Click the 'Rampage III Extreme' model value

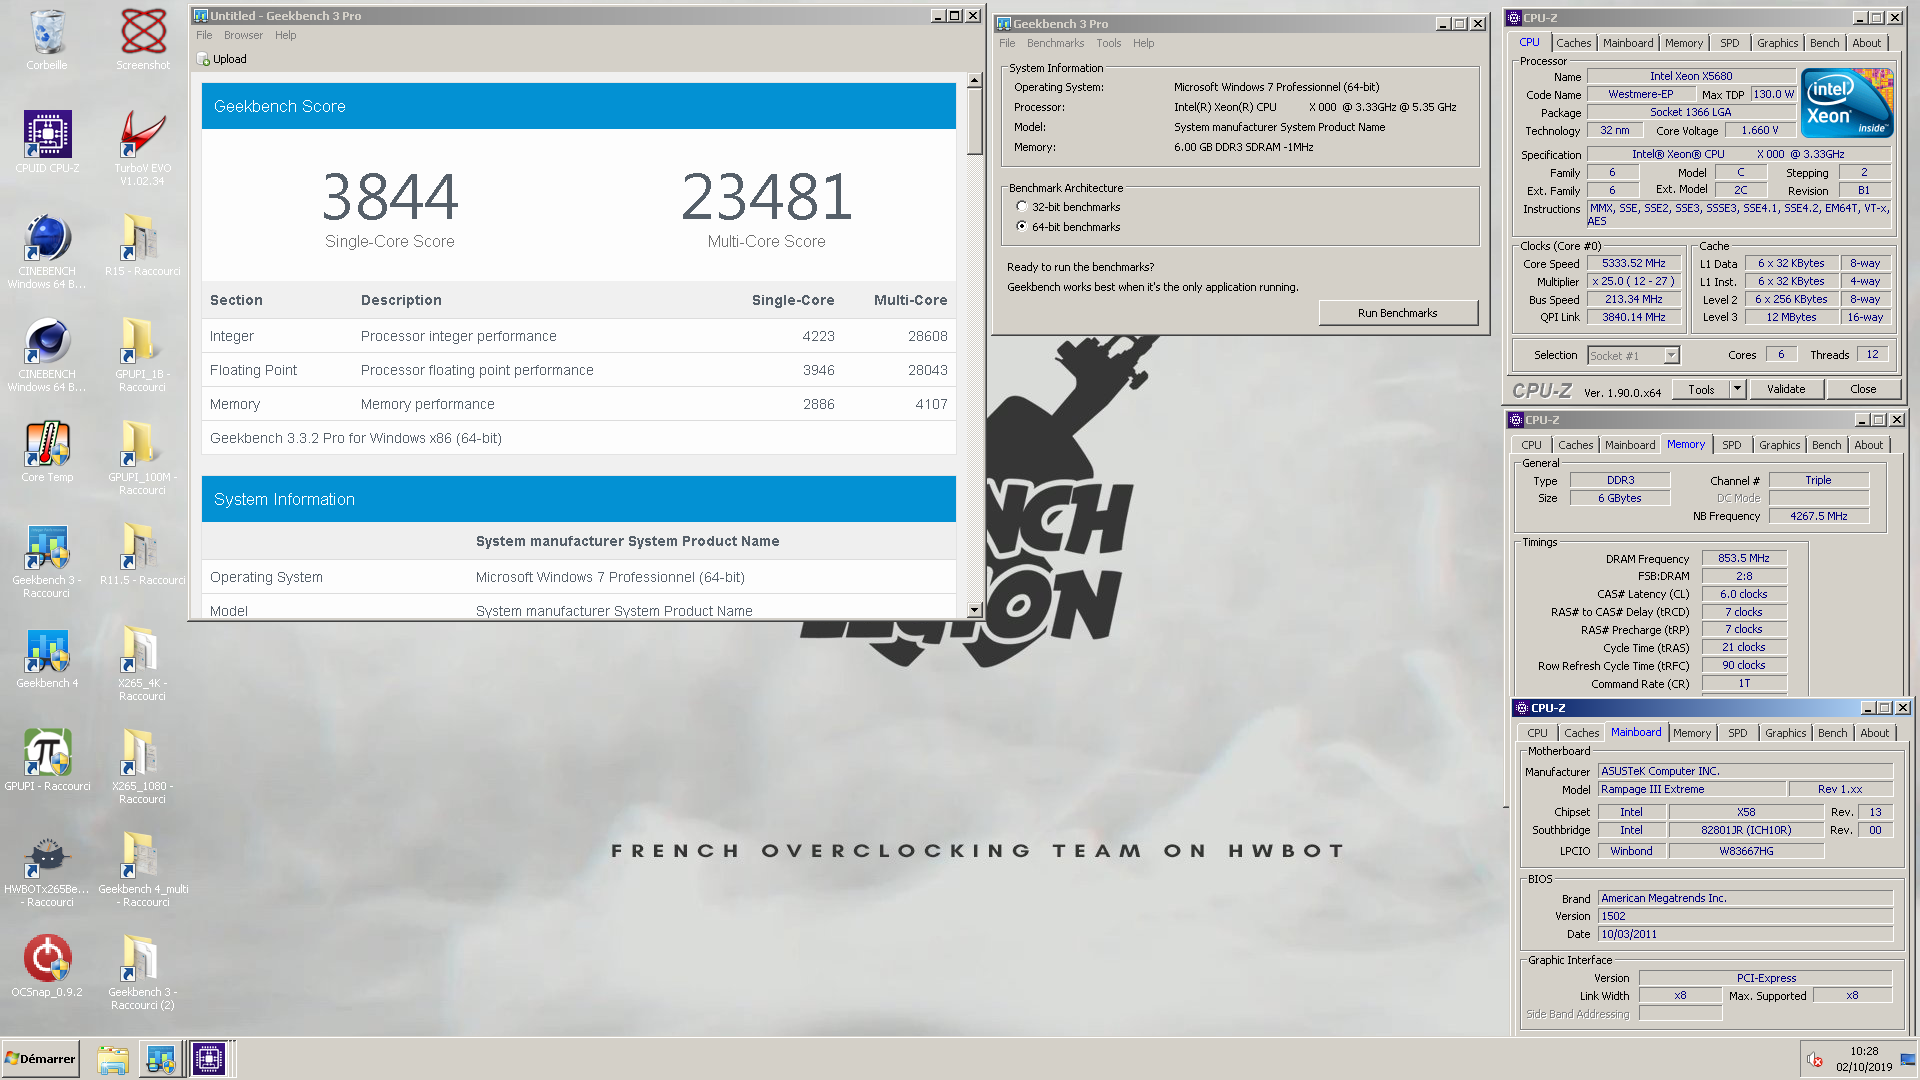tap(1691, 789)
